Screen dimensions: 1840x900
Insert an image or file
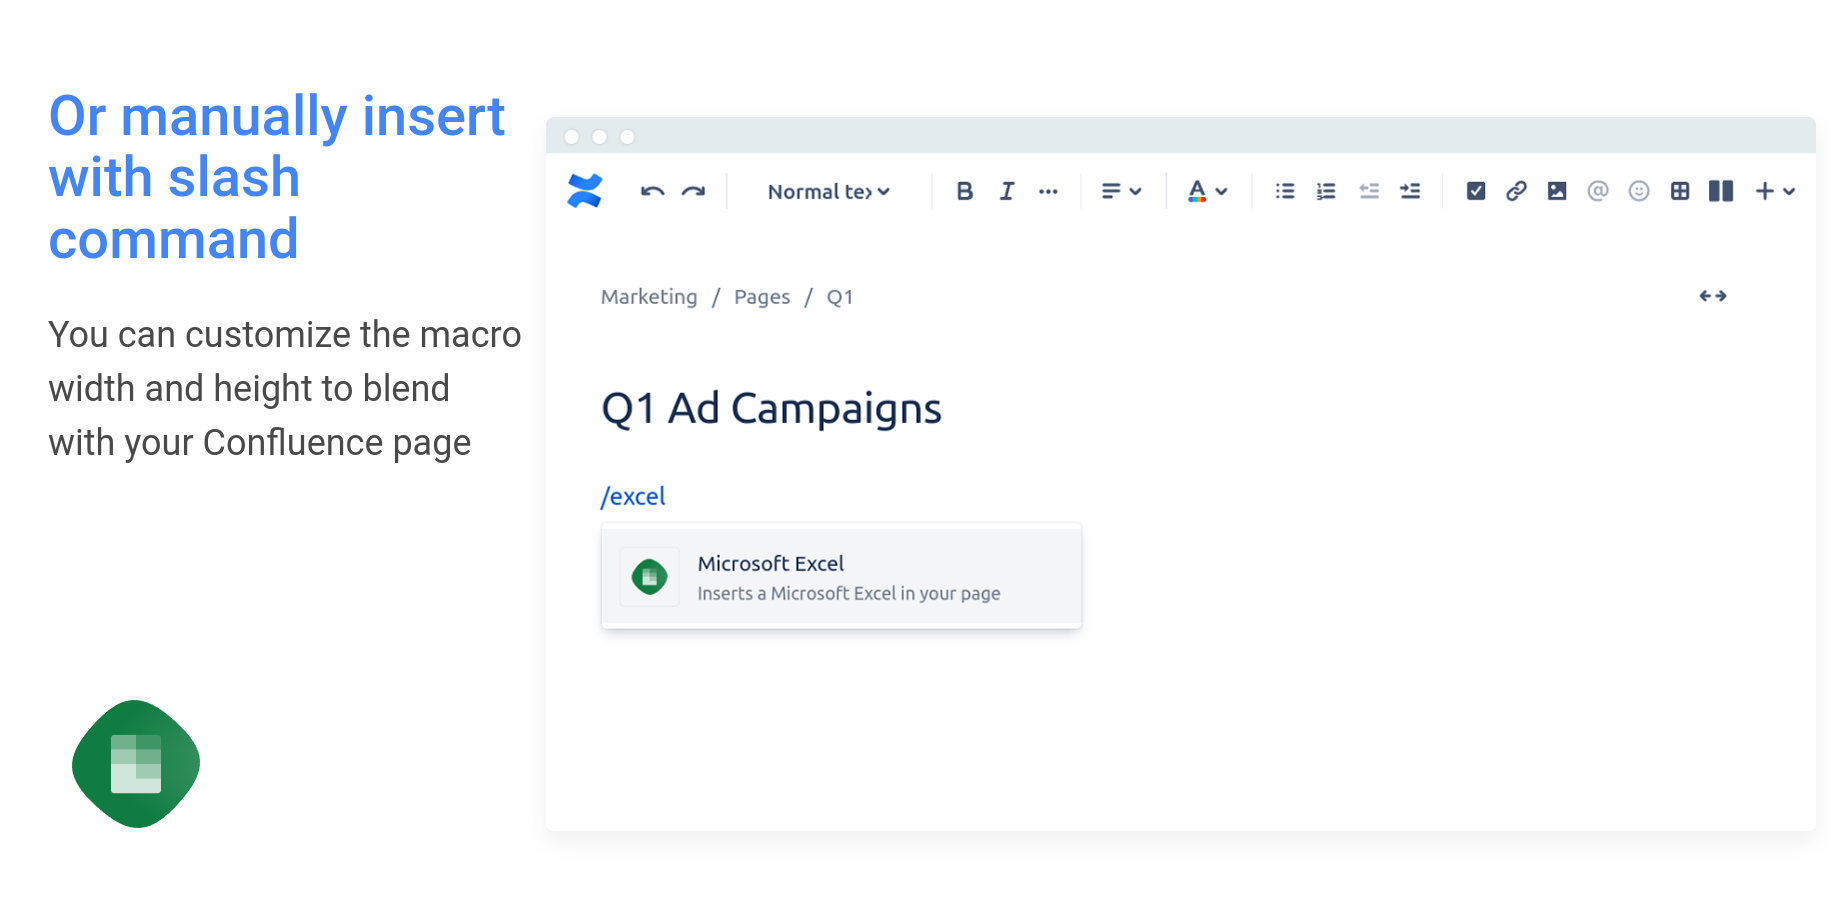[x=1557, y=191]
